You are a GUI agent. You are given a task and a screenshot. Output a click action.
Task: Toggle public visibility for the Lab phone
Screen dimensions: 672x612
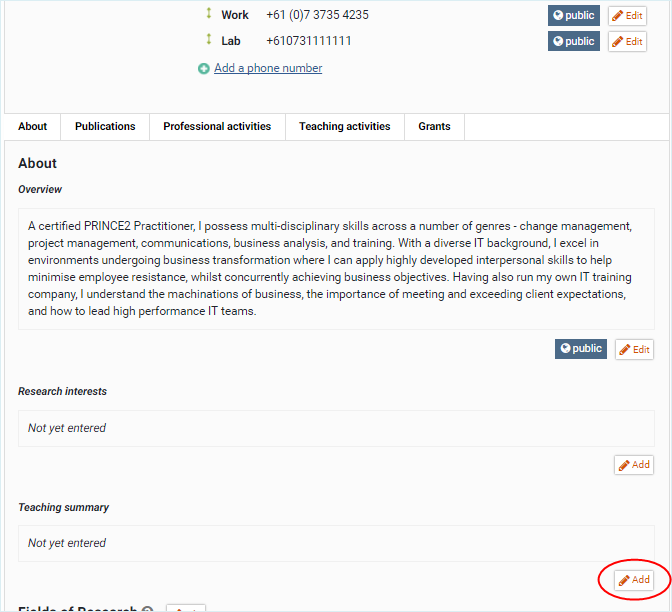(574, 41)
